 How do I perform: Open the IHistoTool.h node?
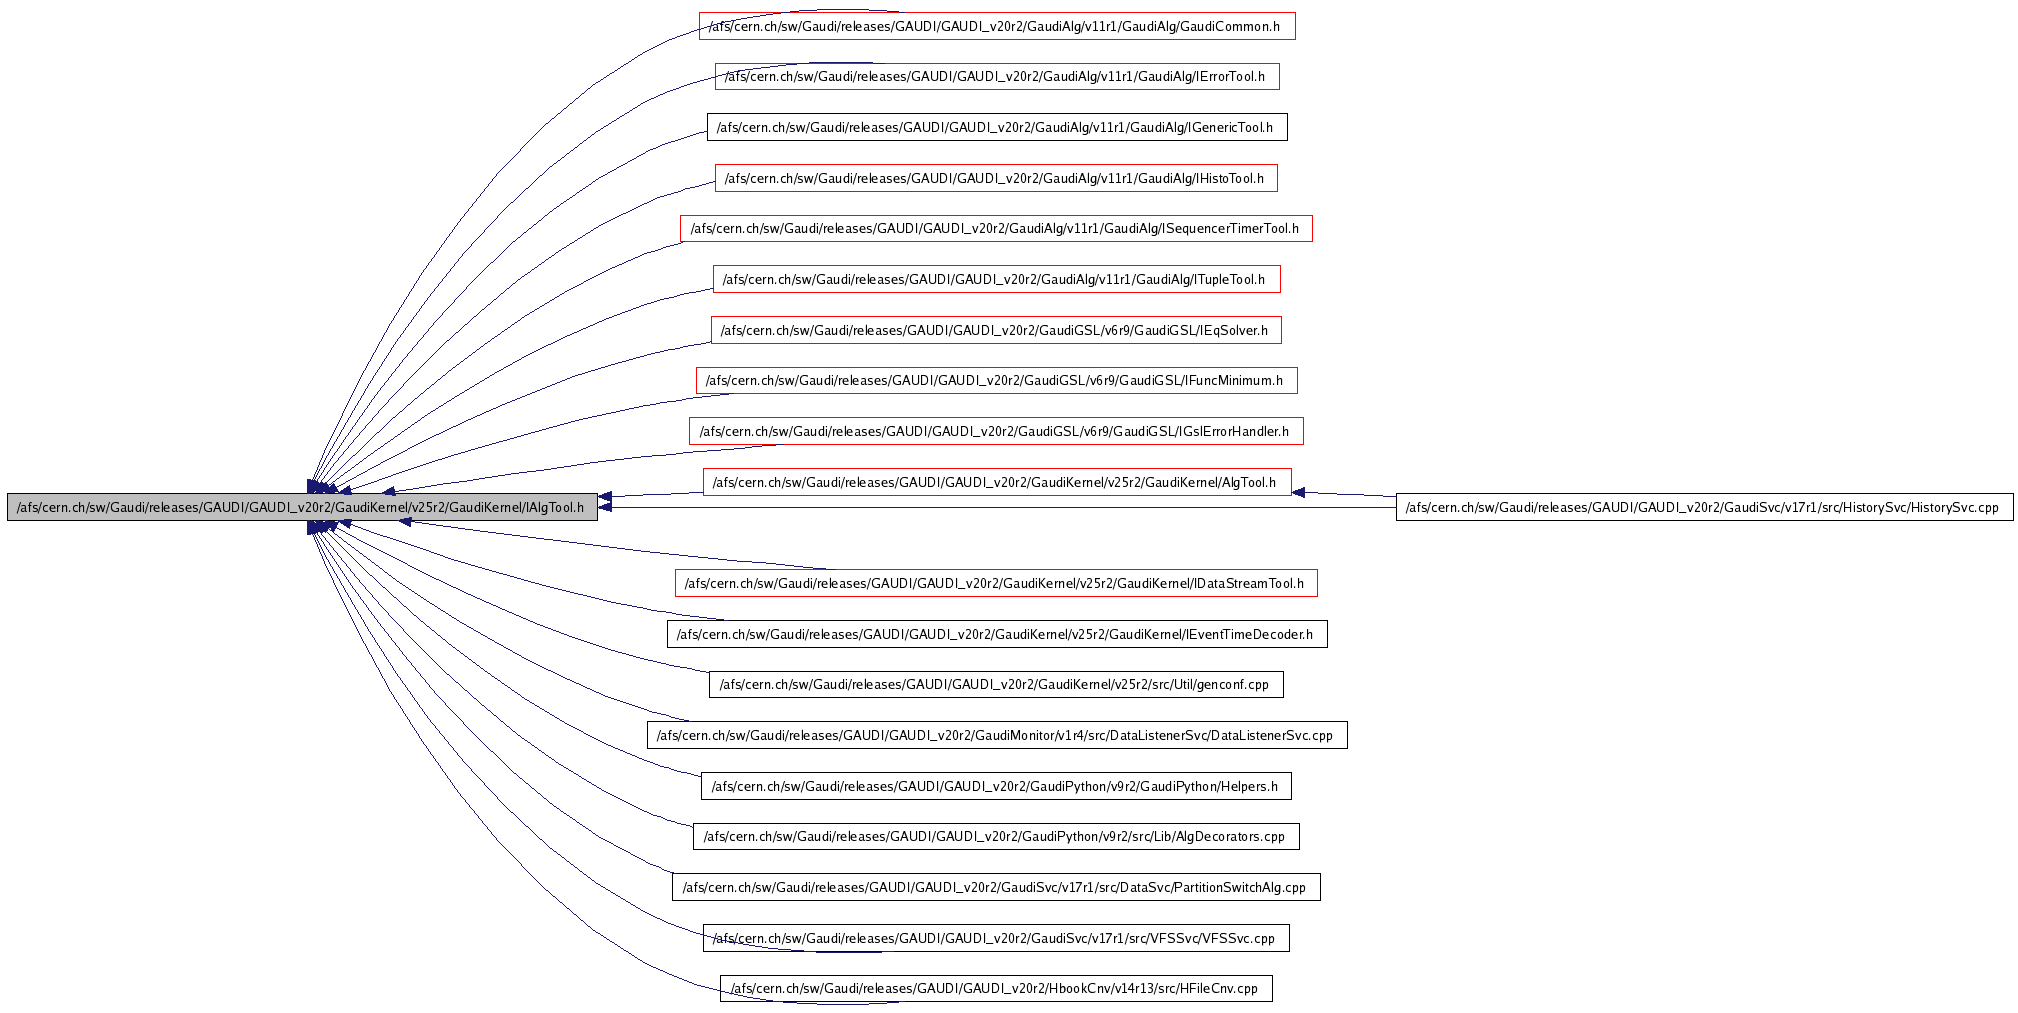coord(996,179)
